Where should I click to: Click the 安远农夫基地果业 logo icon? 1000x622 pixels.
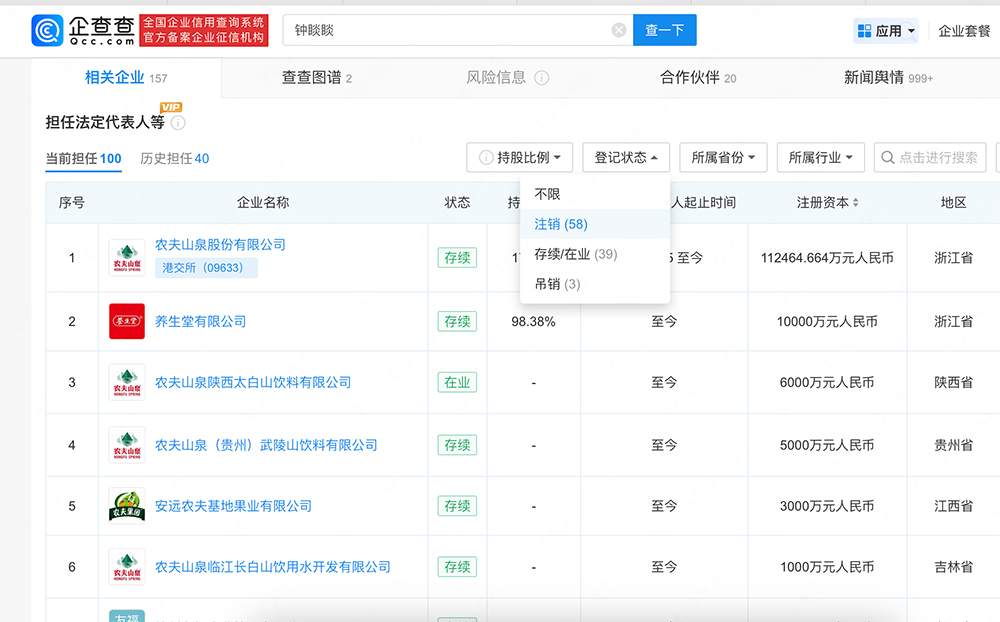coord(127,506)
